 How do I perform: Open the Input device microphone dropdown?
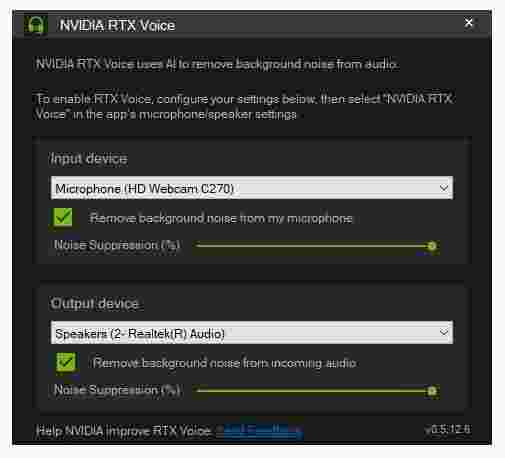pos(252,188)
